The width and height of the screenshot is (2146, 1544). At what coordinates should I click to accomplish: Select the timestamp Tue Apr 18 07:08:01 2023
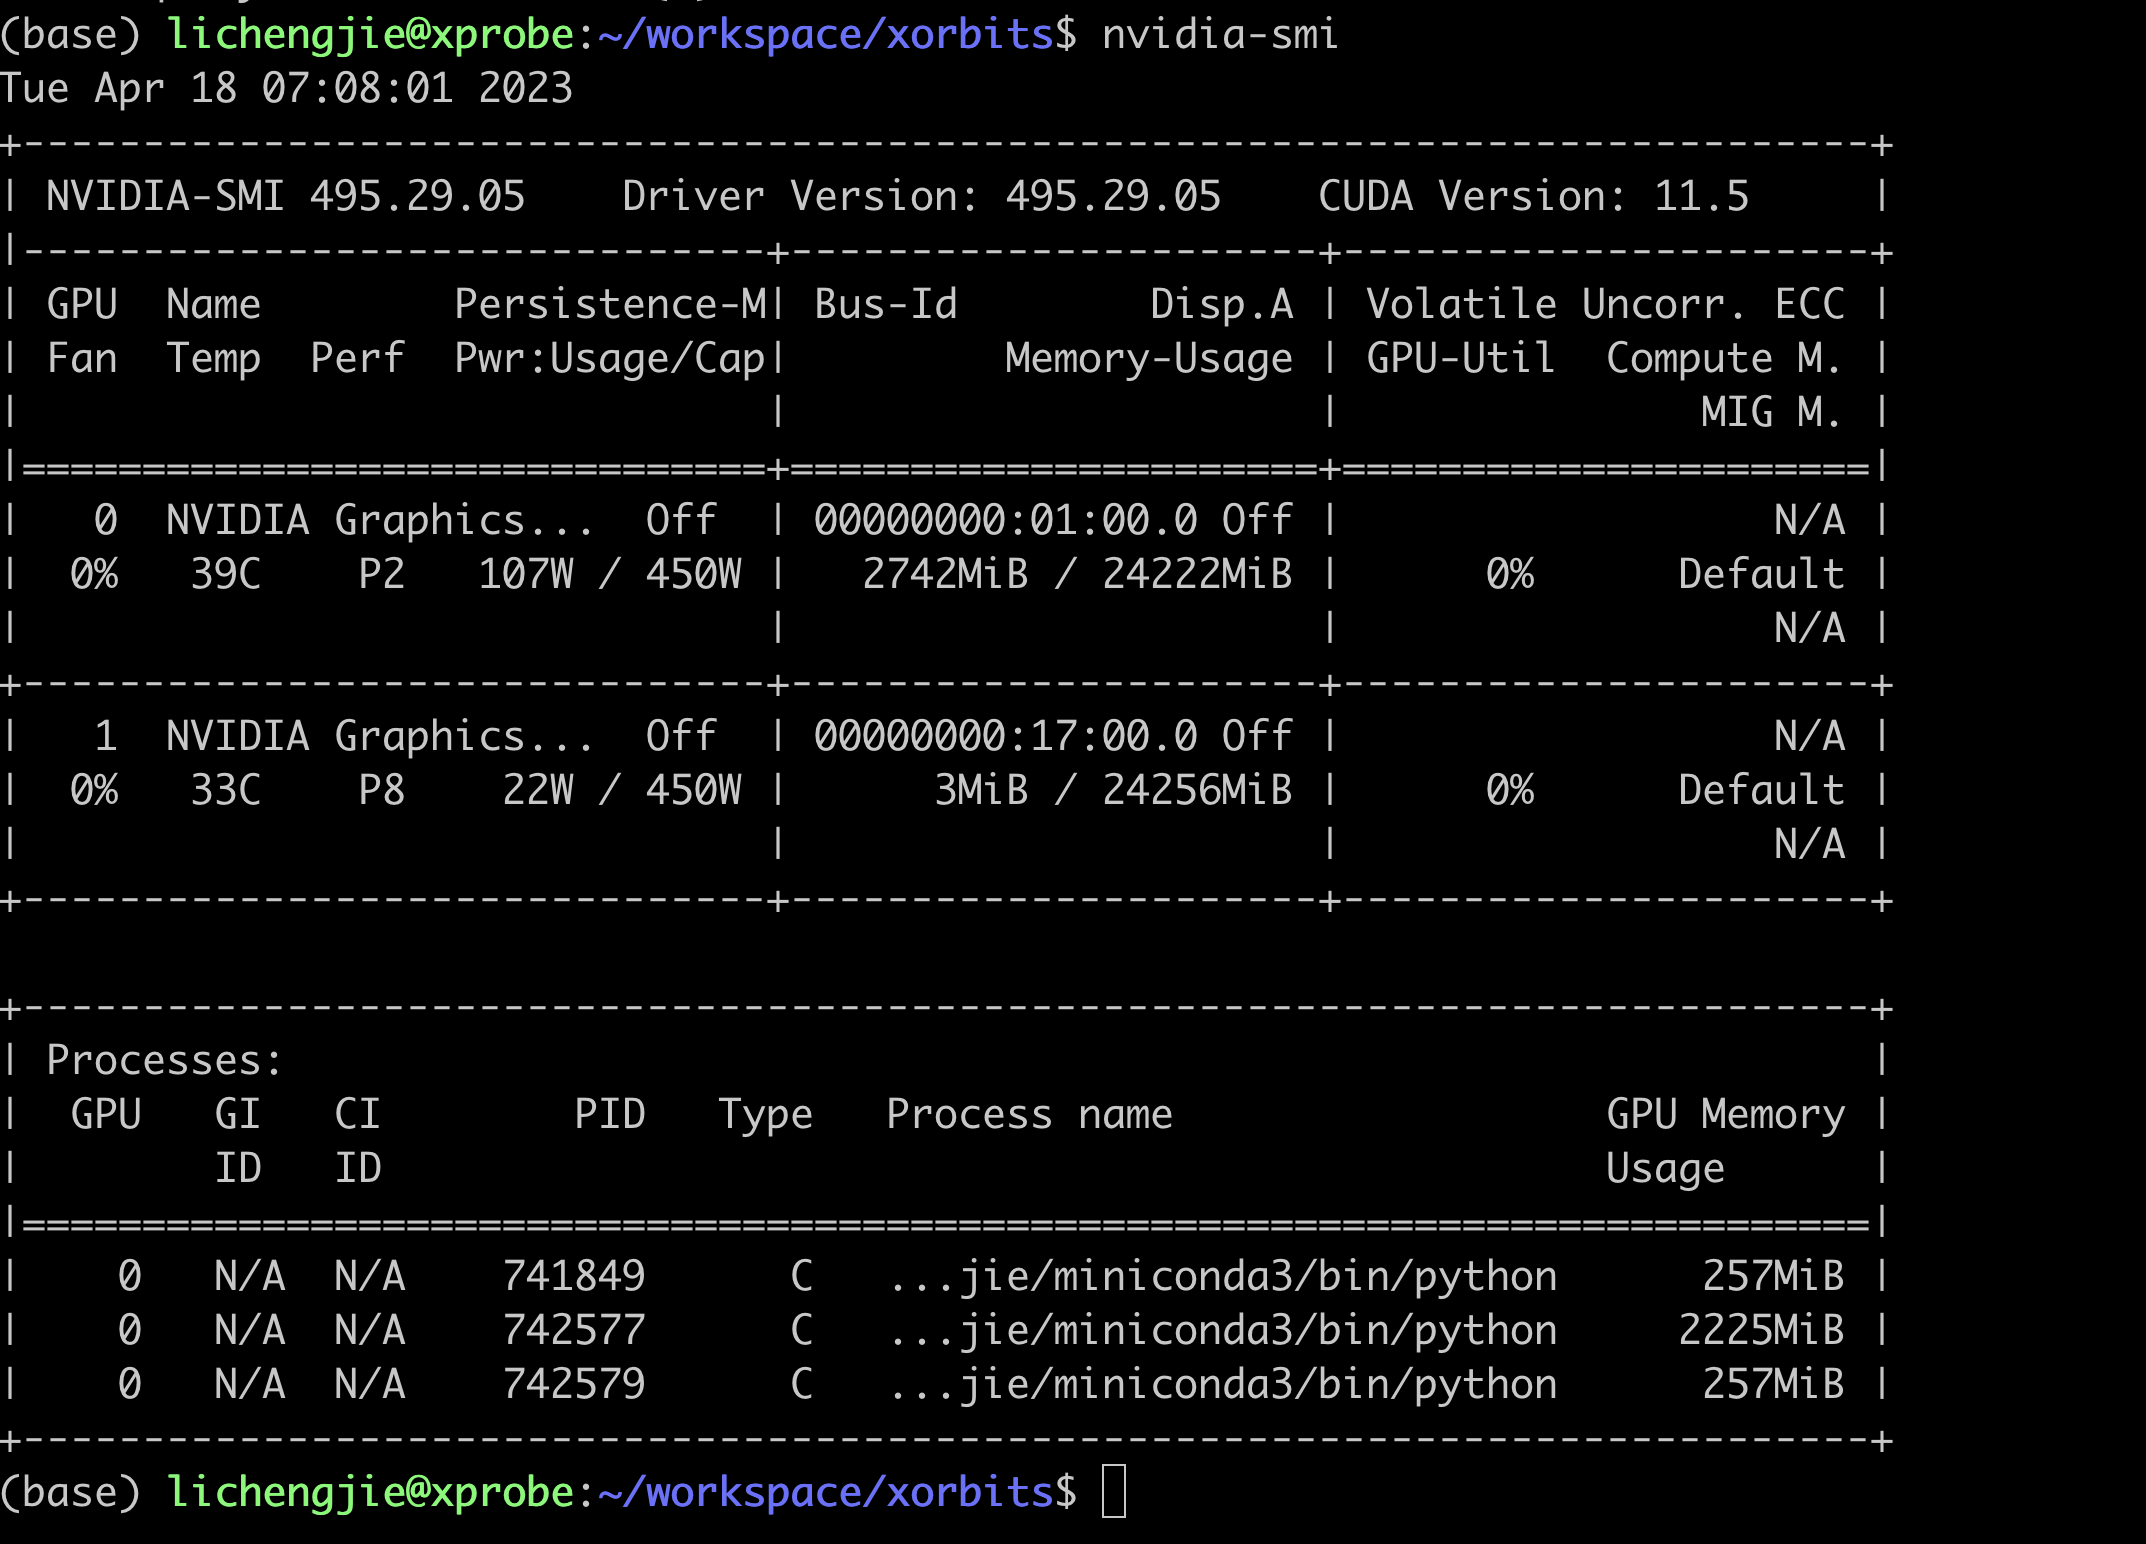[x=287, y=88]
